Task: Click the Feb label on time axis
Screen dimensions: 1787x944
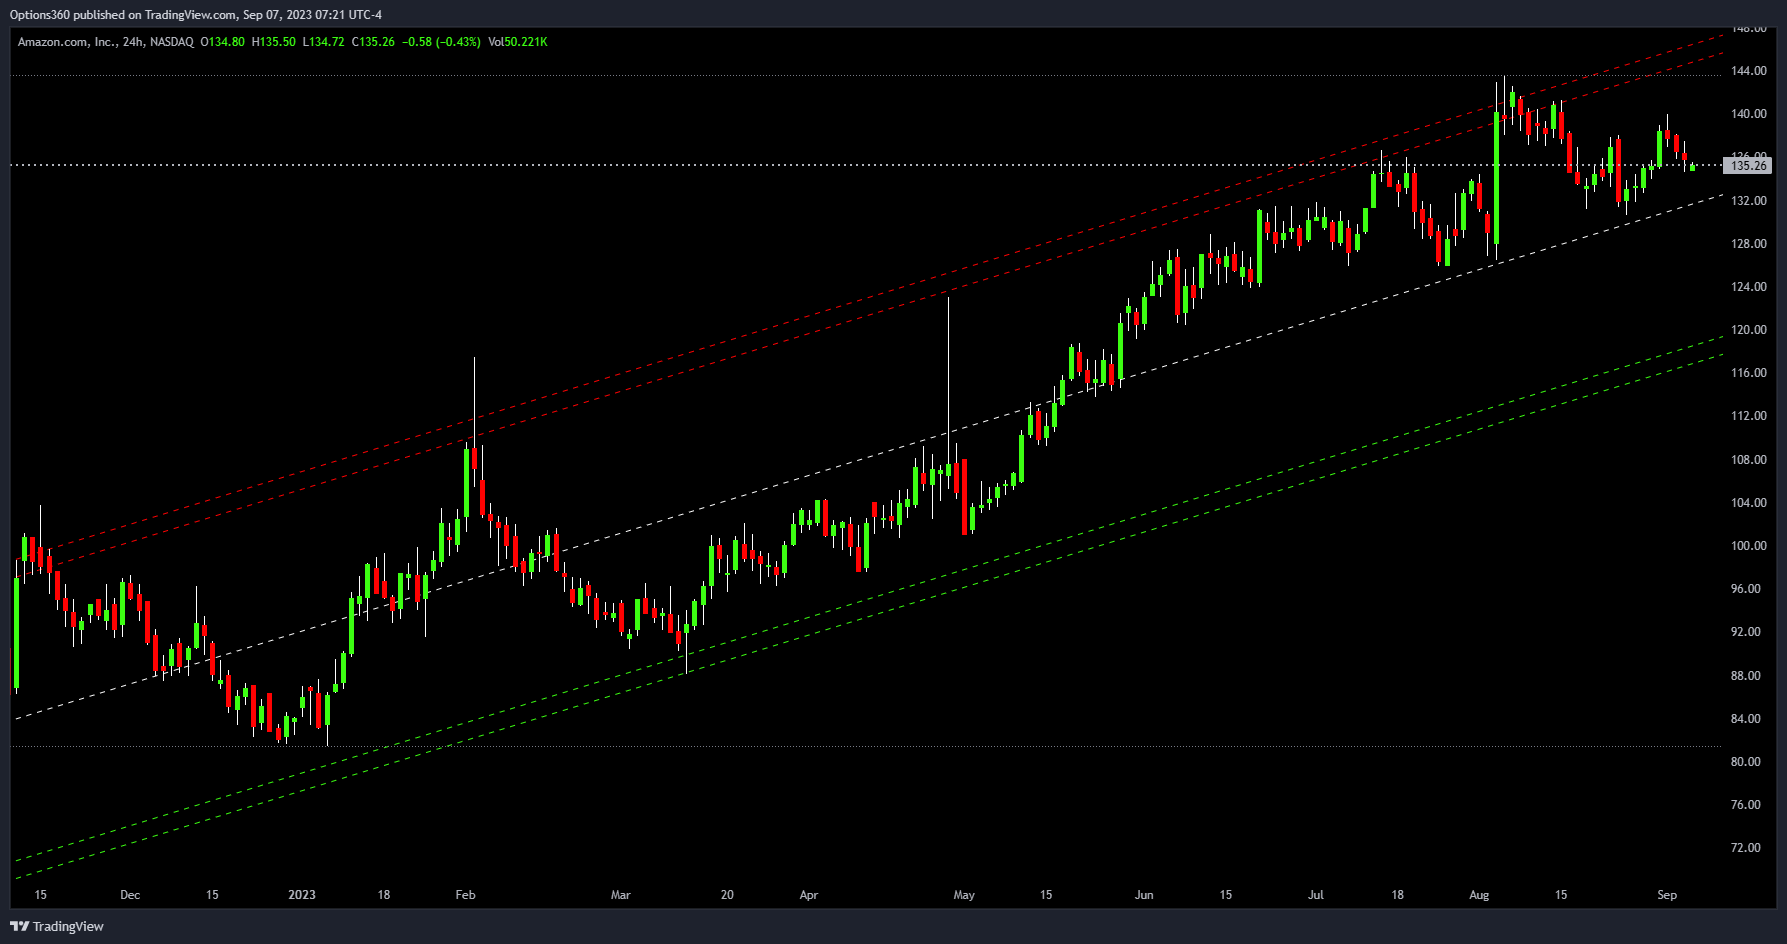Action: tap(465, 895)
